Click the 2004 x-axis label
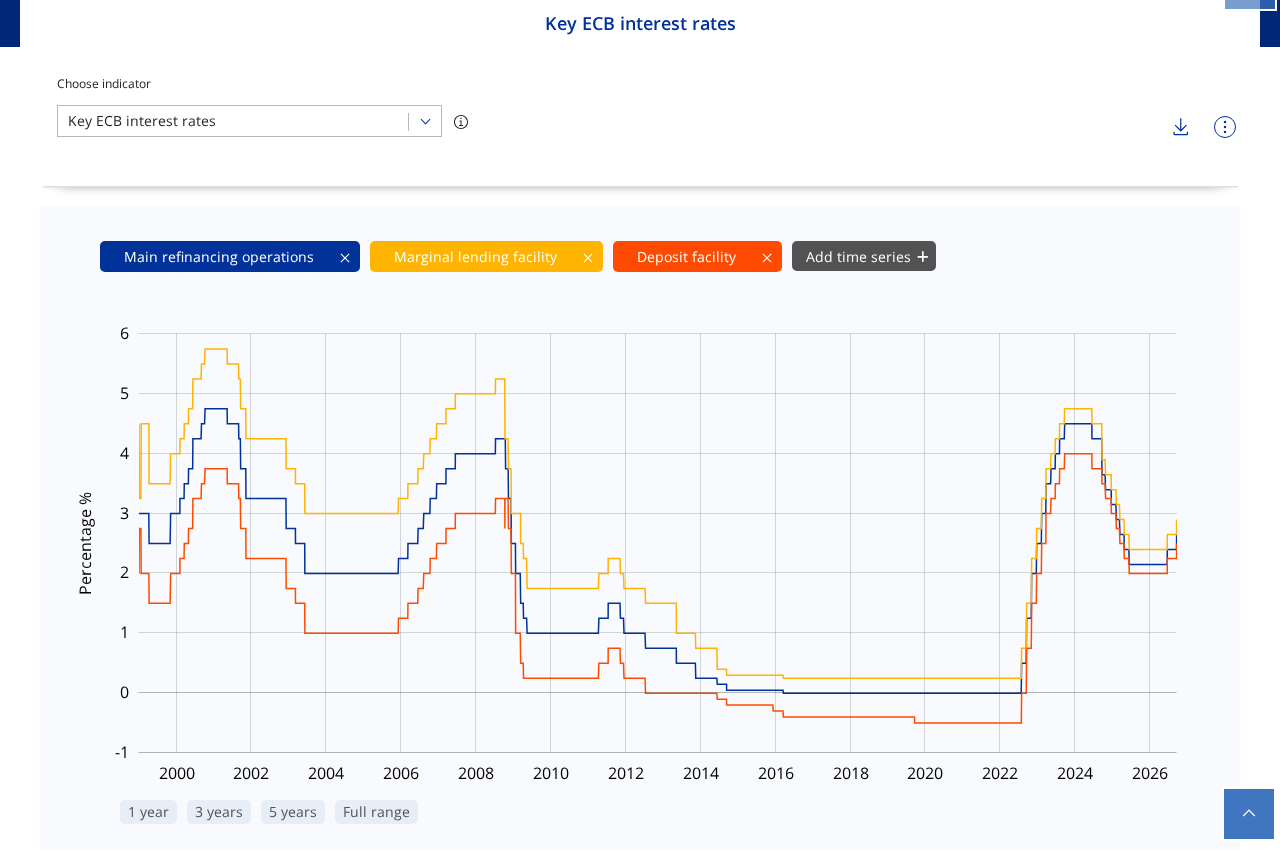This screenshot has width=1280, height=850. point(326,774)
